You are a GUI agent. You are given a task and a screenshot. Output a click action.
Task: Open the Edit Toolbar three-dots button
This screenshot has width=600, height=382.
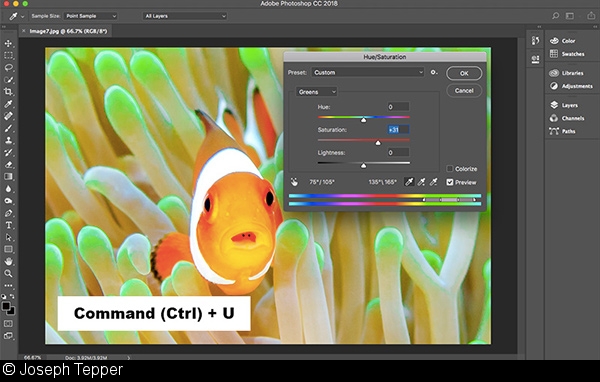tap(8, 286)
